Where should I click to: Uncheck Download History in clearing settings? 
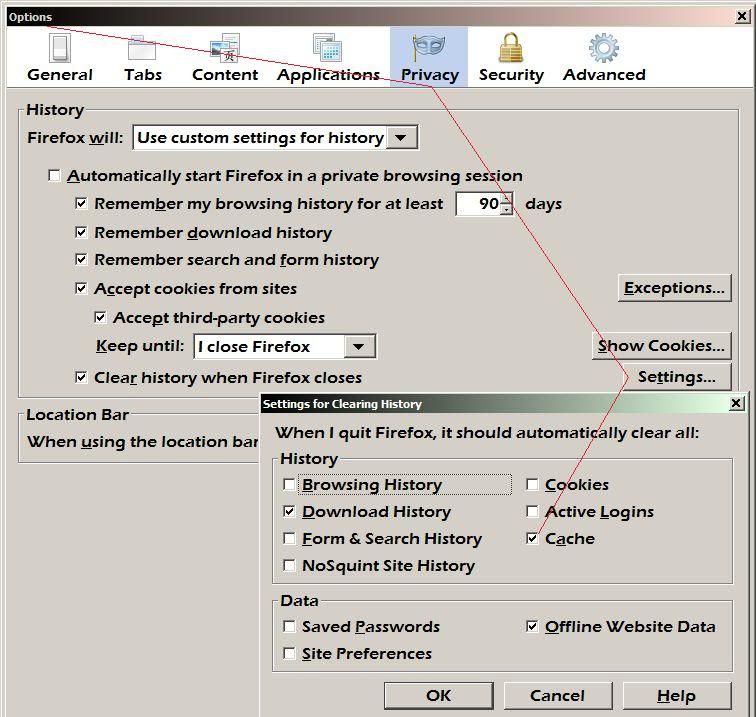point(289,511)
